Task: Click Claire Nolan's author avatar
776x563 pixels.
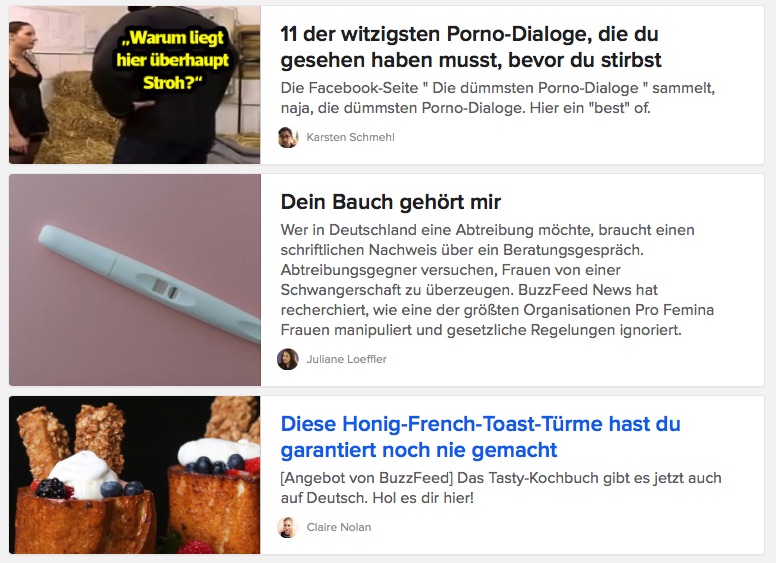Action: click(288, 527)
